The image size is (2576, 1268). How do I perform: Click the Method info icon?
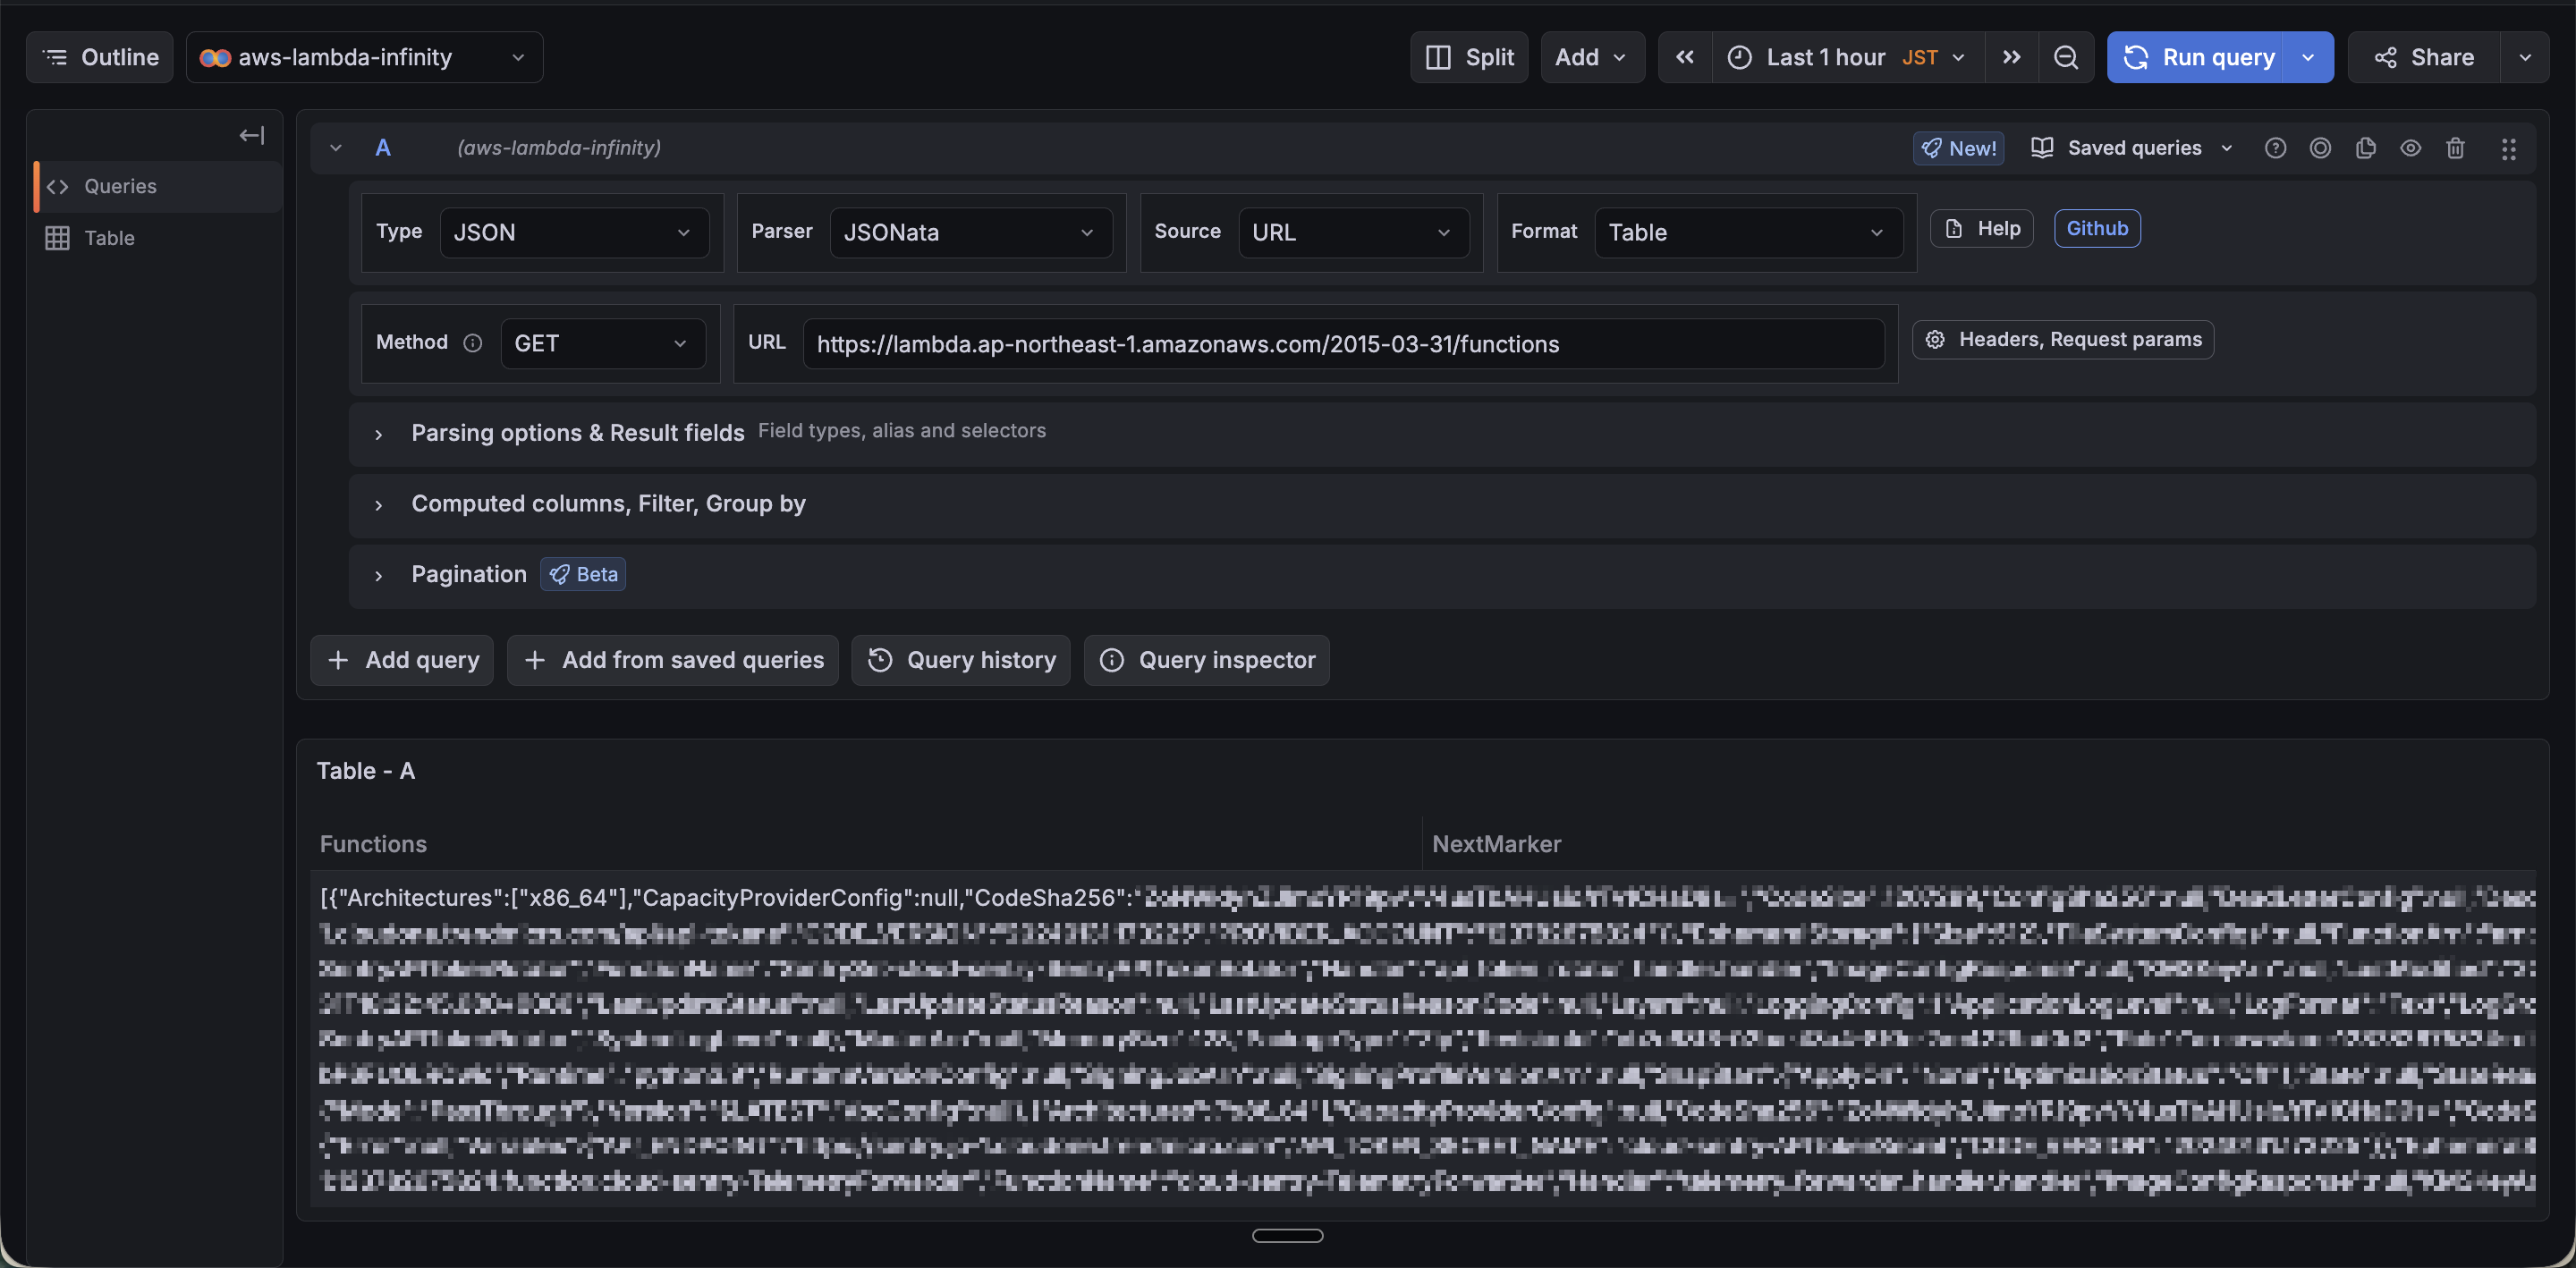[473, 343]
